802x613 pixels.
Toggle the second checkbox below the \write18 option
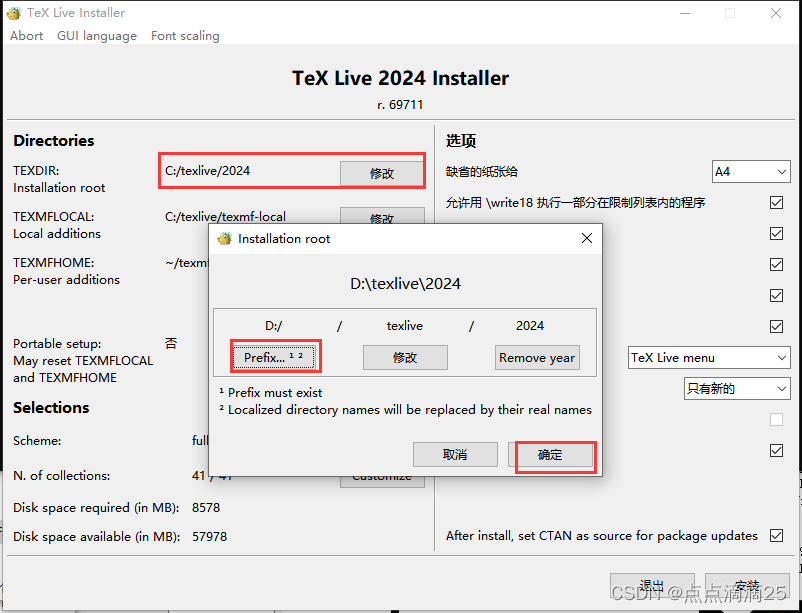(x=776, y=234)
